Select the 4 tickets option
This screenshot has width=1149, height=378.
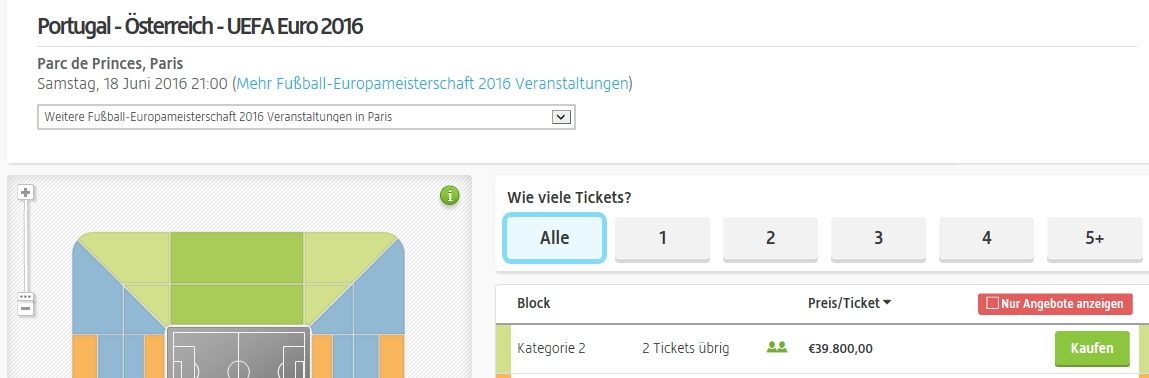coord(986,238)
